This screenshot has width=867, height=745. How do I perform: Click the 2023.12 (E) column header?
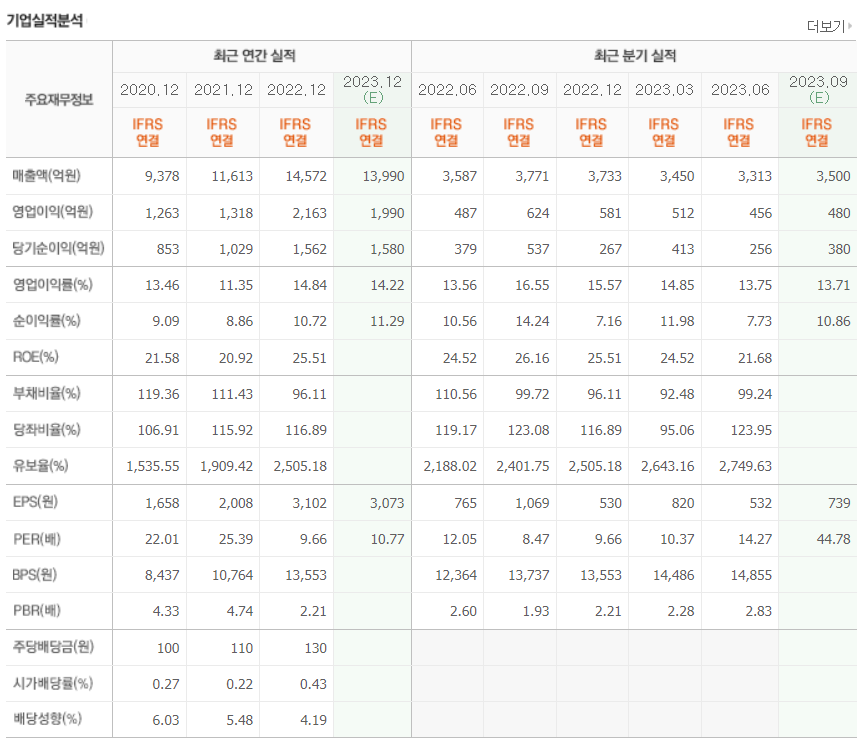[372, 90]
